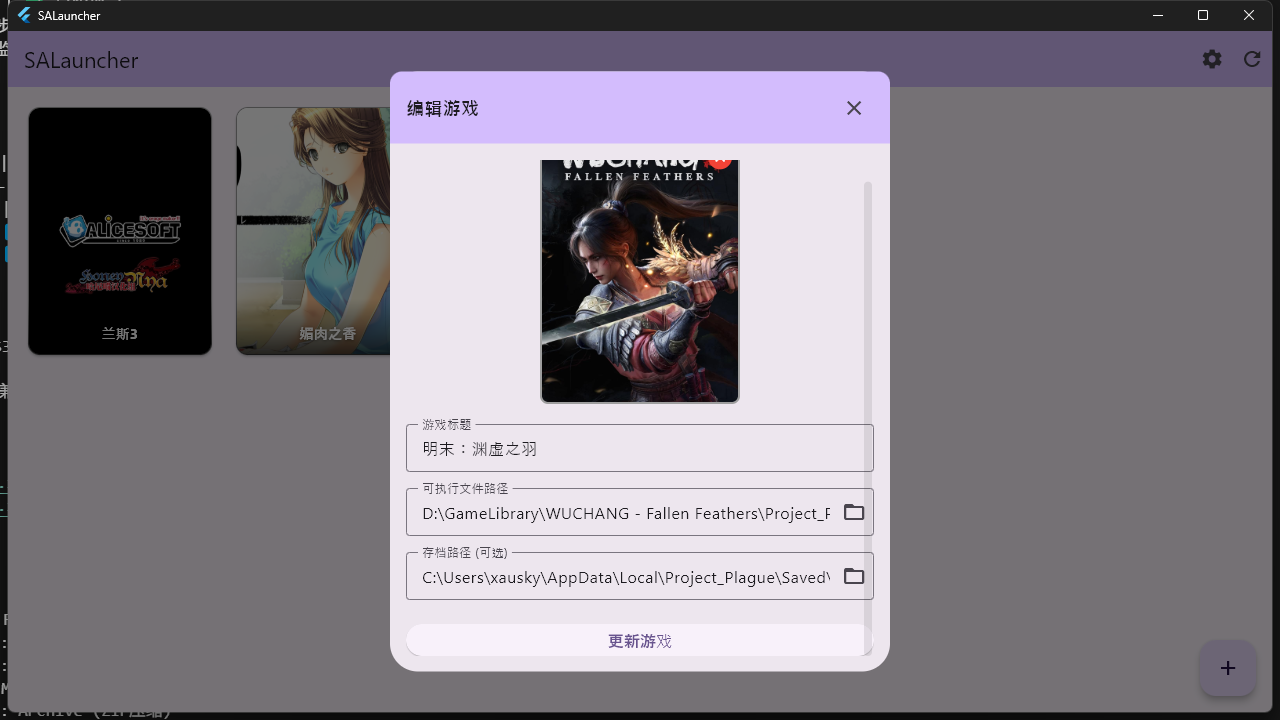Select the 兰斯3 game card

coord(120,231)
